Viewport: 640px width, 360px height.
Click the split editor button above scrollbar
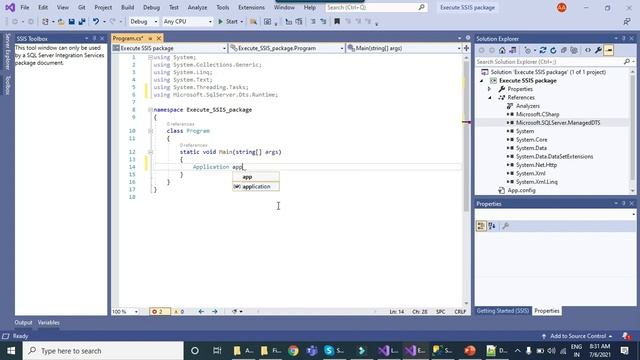tap(466, 48)
